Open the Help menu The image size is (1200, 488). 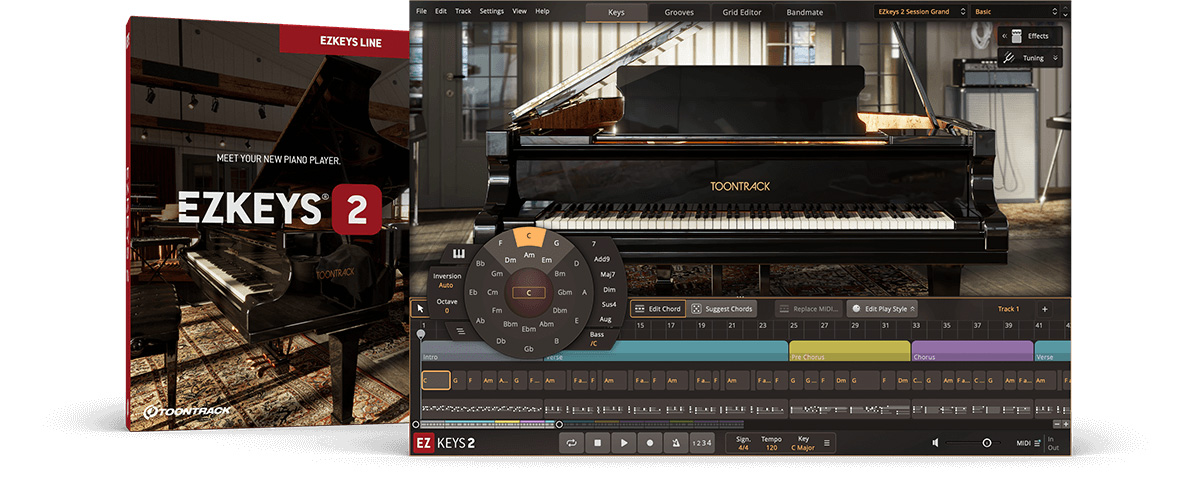click(542, 11)
